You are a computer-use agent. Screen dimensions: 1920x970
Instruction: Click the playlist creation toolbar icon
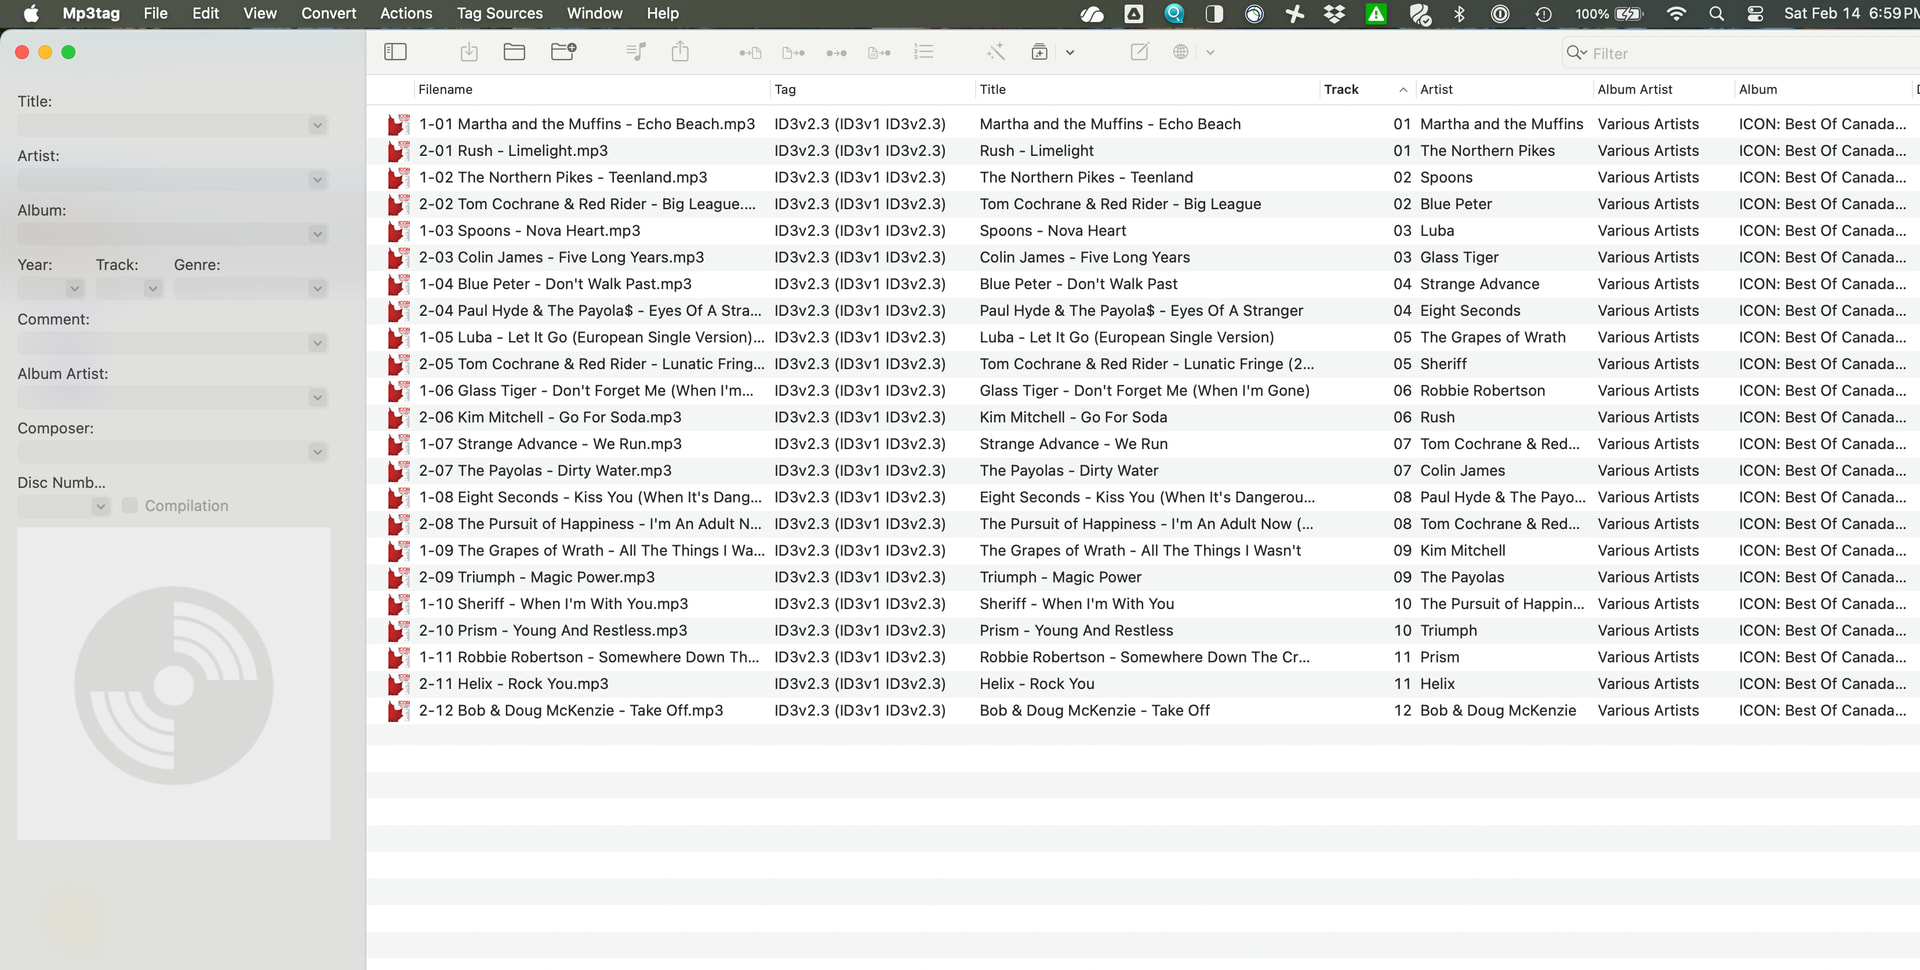(x=636, y=52)
